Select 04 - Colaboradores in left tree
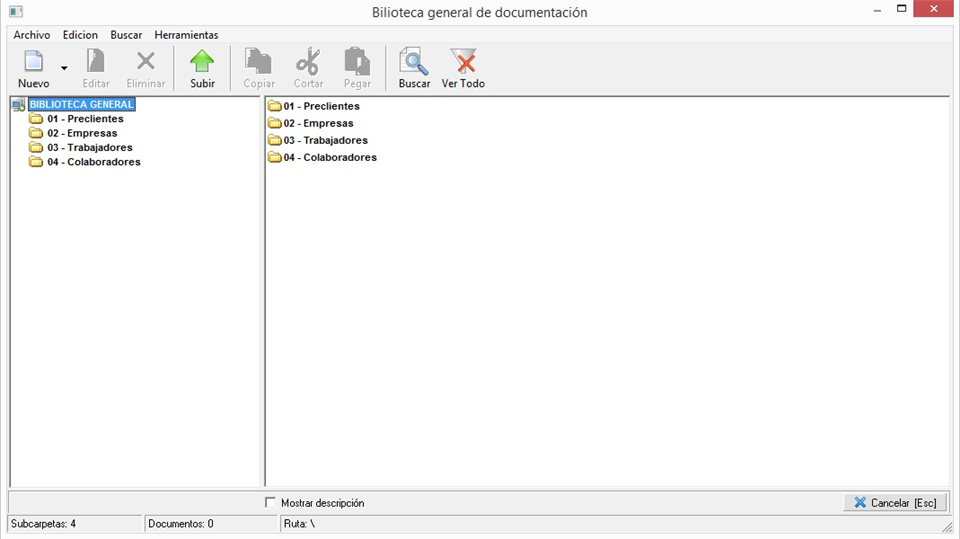This screenshot has height=539, width=960. point(93,162)
